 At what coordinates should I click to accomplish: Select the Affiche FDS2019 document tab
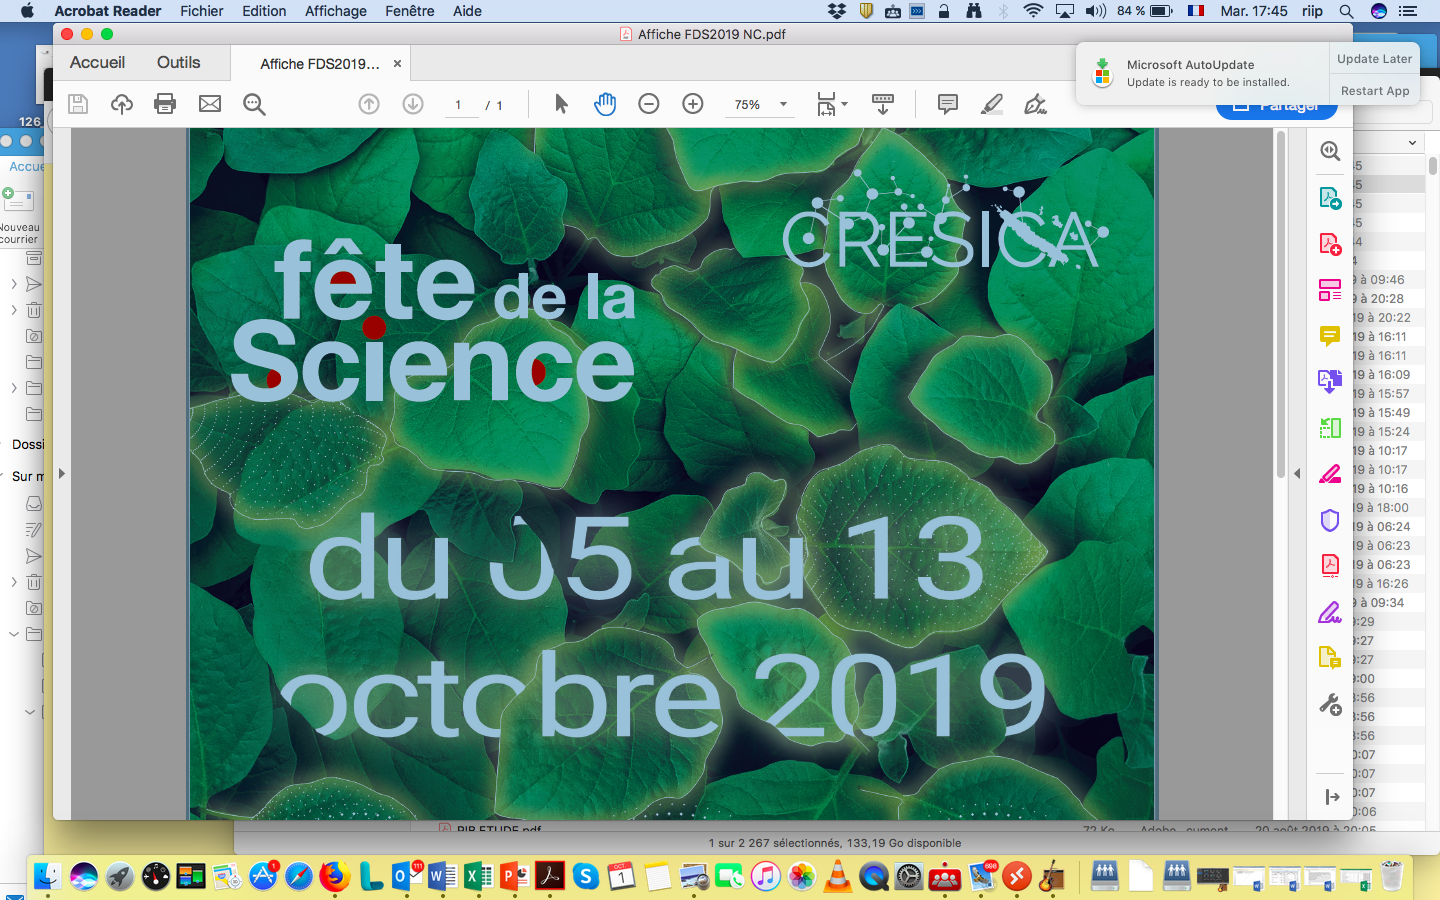tap(320, 63)
